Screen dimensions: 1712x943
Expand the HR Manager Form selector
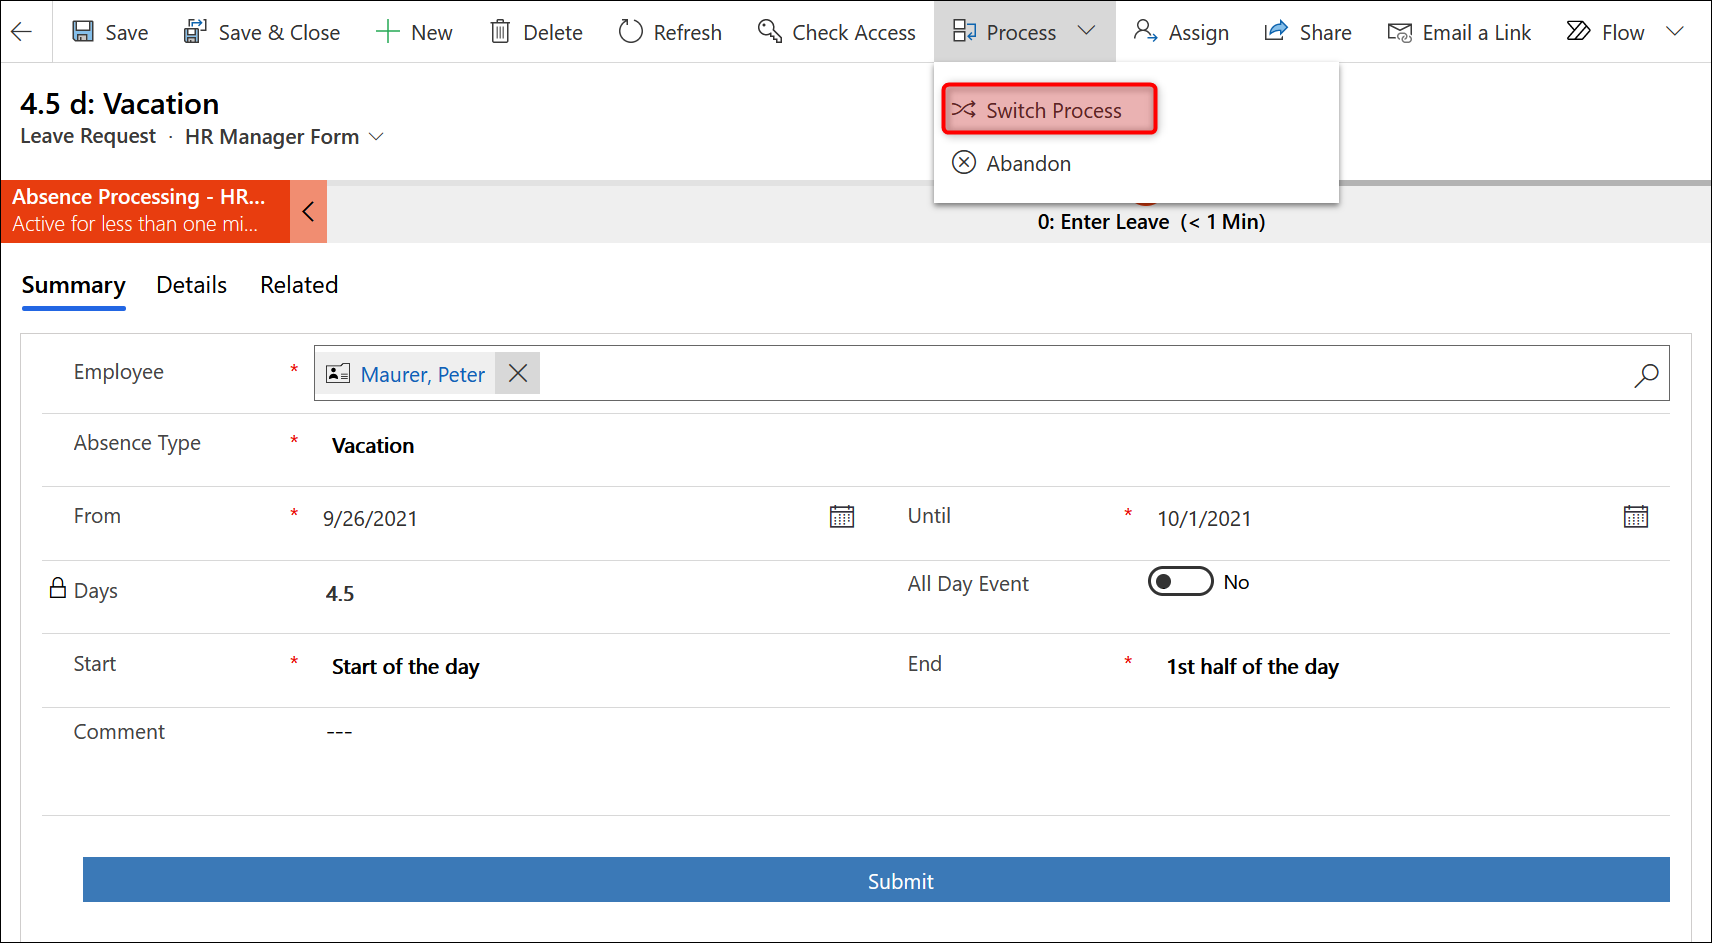377,137
